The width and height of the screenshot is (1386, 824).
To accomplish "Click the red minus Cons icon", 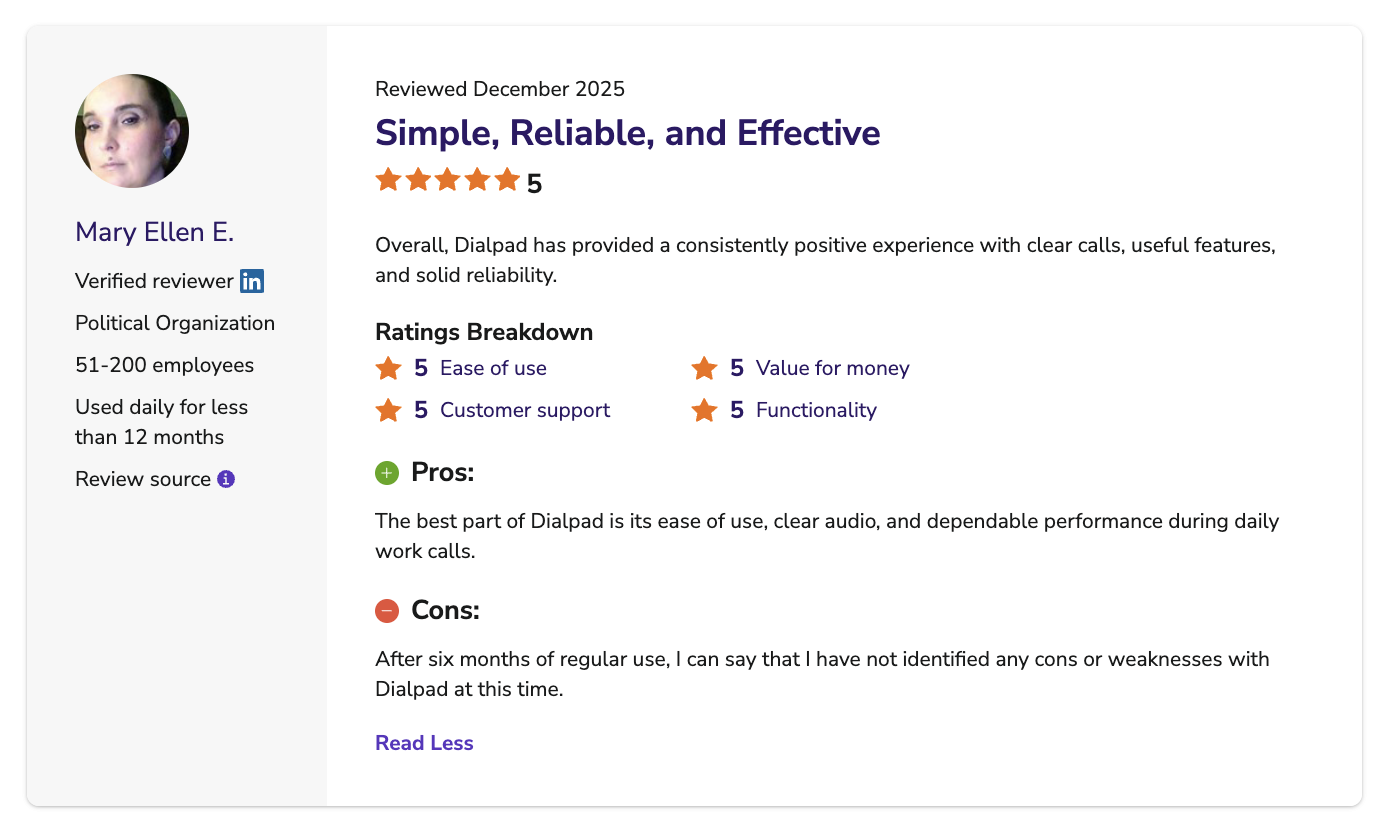I will (x=387, y=610).
